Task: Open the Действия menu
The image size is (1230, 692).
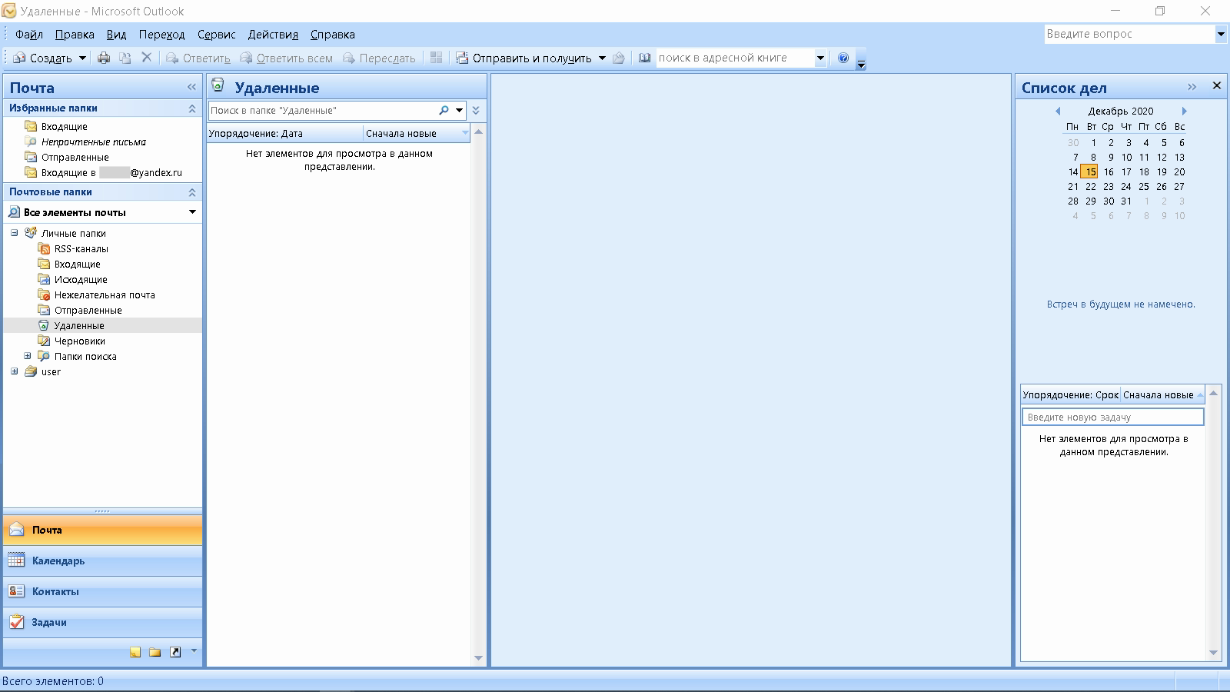Action: click(274, 35)
